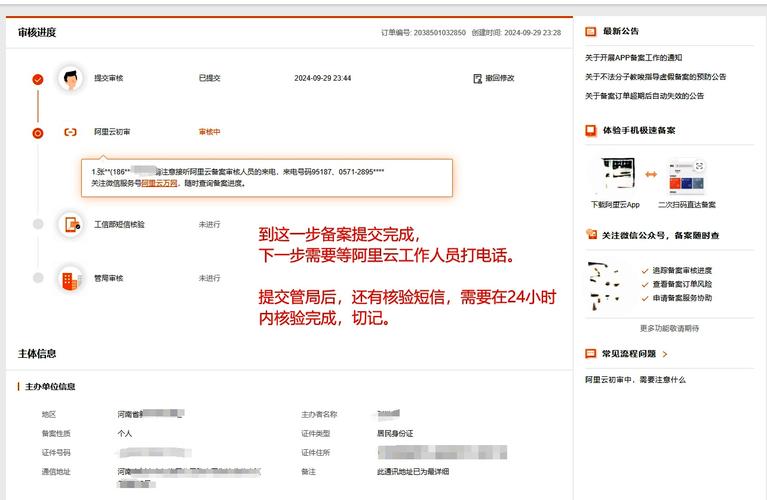The width and height of the screenshot is (767, 500).
Task: Click the 主体信息 heading
Action: point(37,354)
